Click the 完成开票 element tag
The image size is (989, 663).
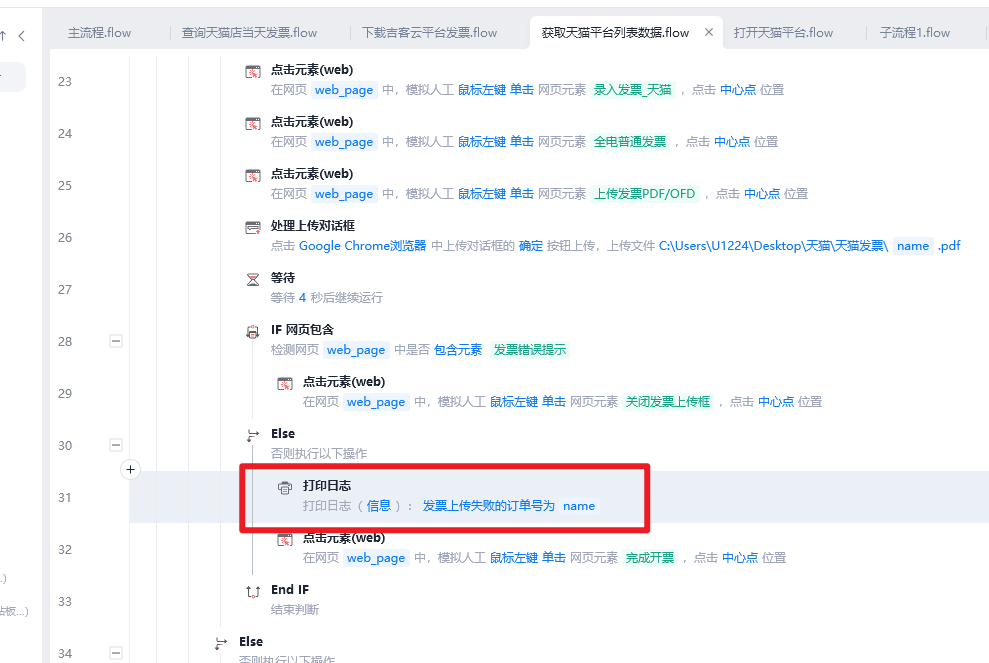pyautogui.click(x=650, y=558)
